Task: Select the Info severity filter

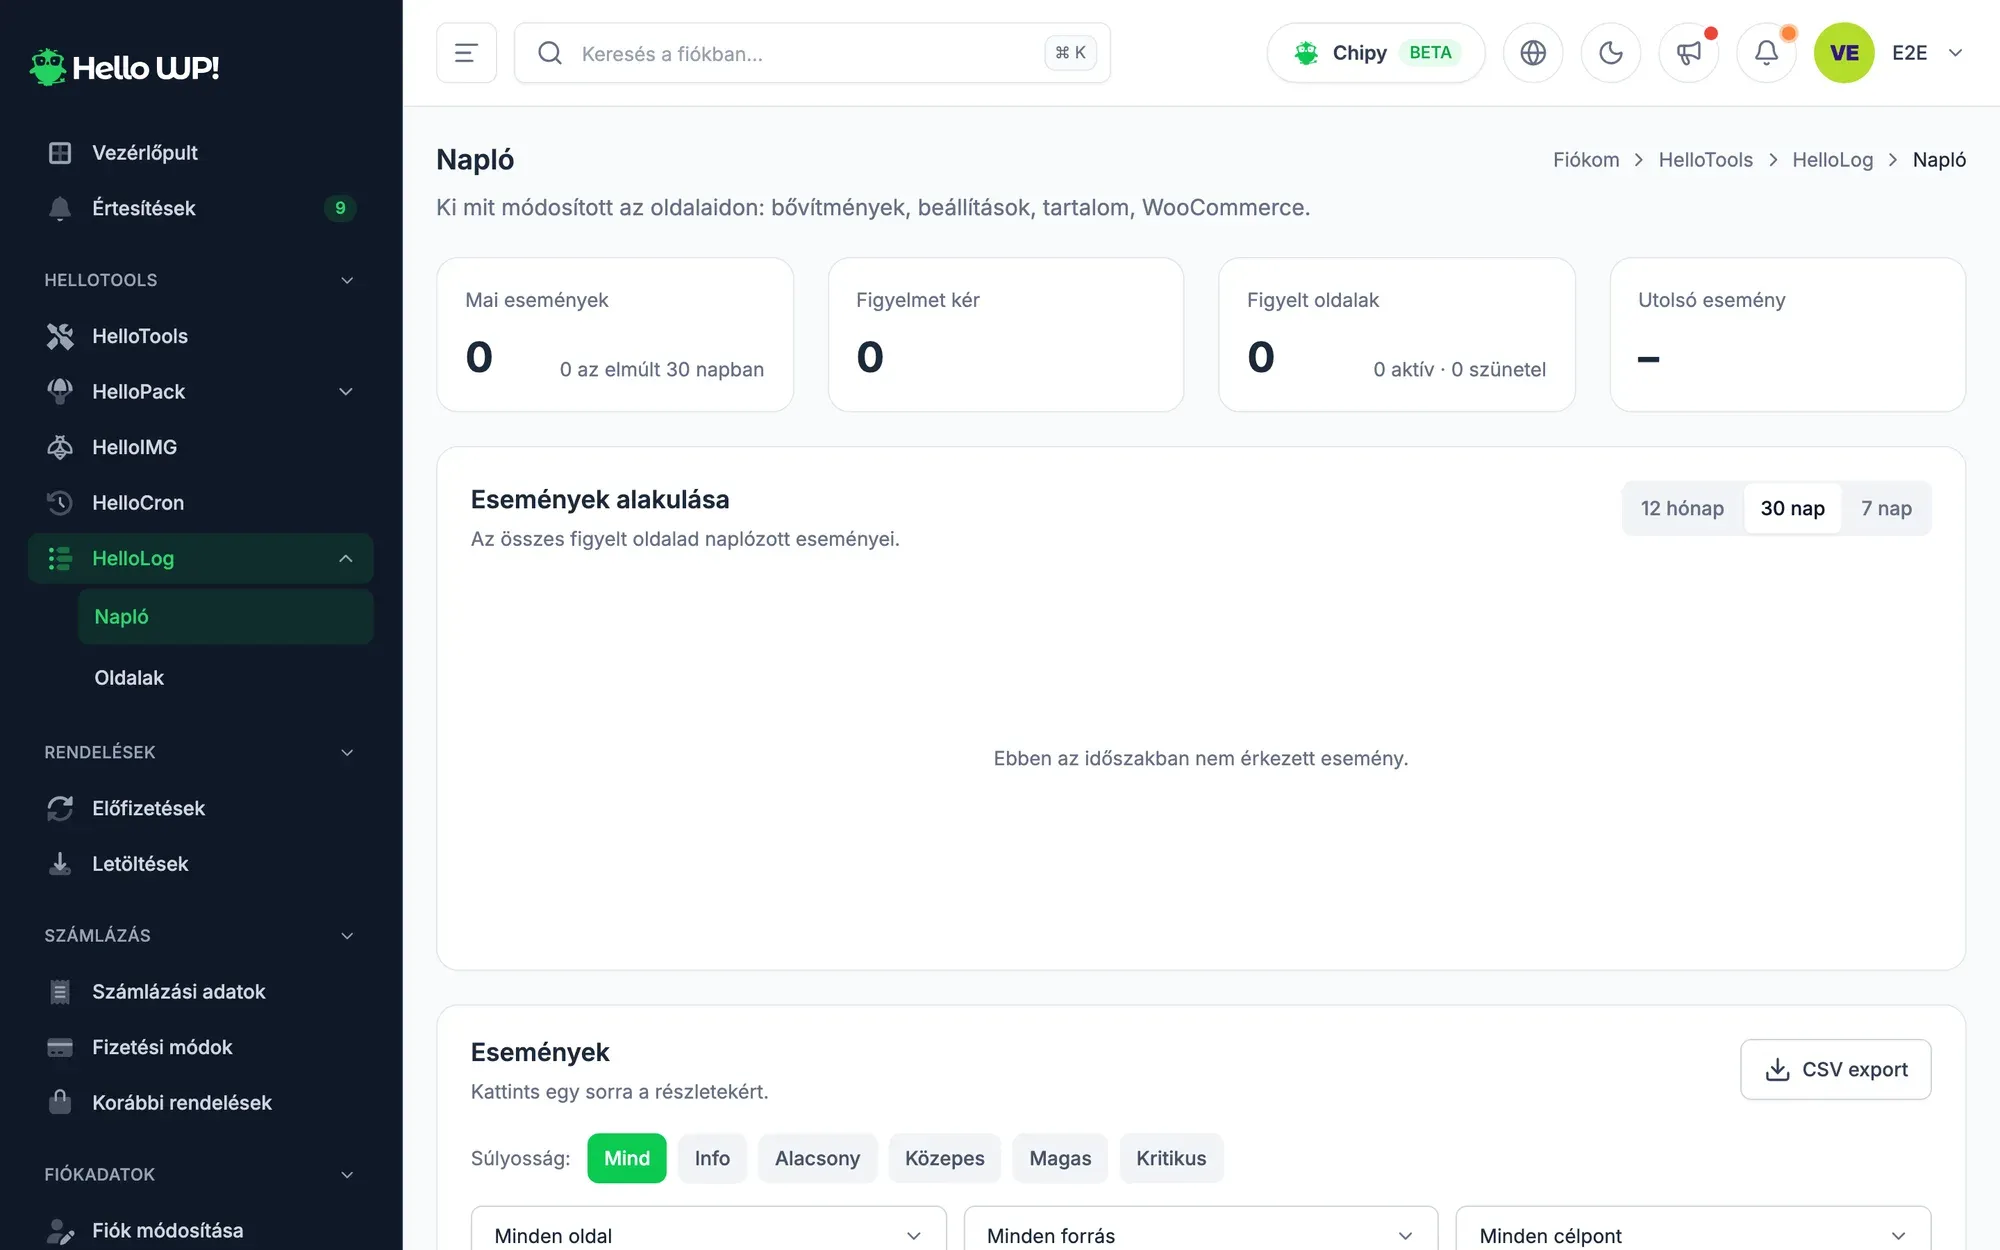Action: point(712,1158)
